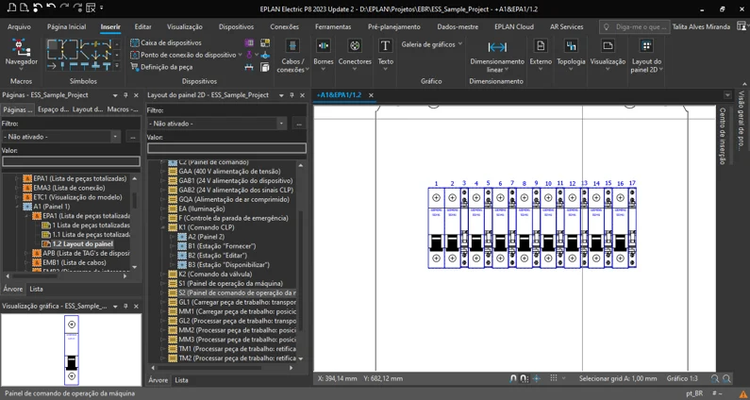Open the Layout do painel 2D filter dropdown
750x400 pixels.
pyautogui.click(x=282, y=123)
